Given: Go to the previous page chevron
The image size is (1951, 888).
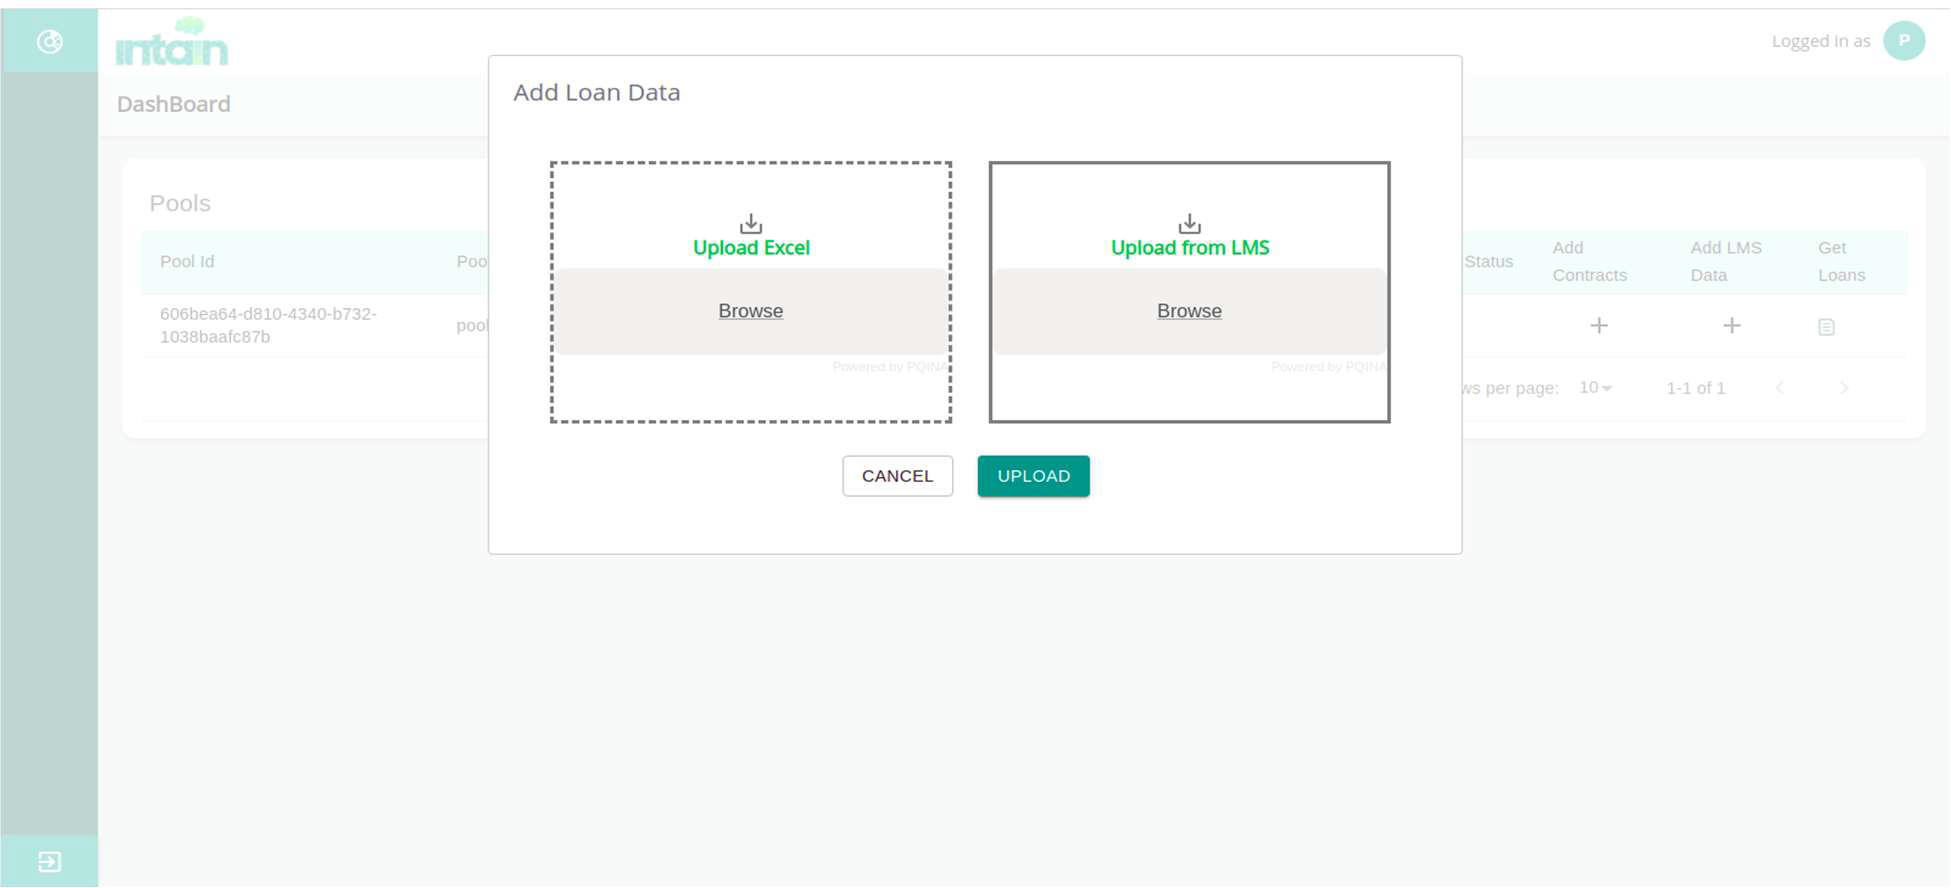Looking at the screenshot, I should click(x=1780, y=388).
